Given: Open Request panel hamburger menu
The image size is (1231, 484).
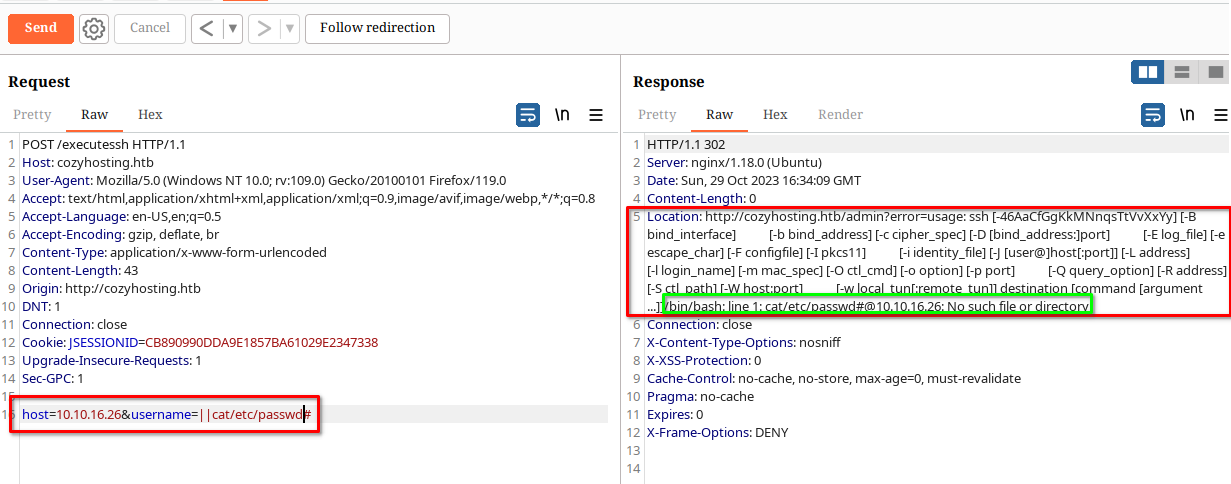Looking at the screenshot, I should 596,115.
